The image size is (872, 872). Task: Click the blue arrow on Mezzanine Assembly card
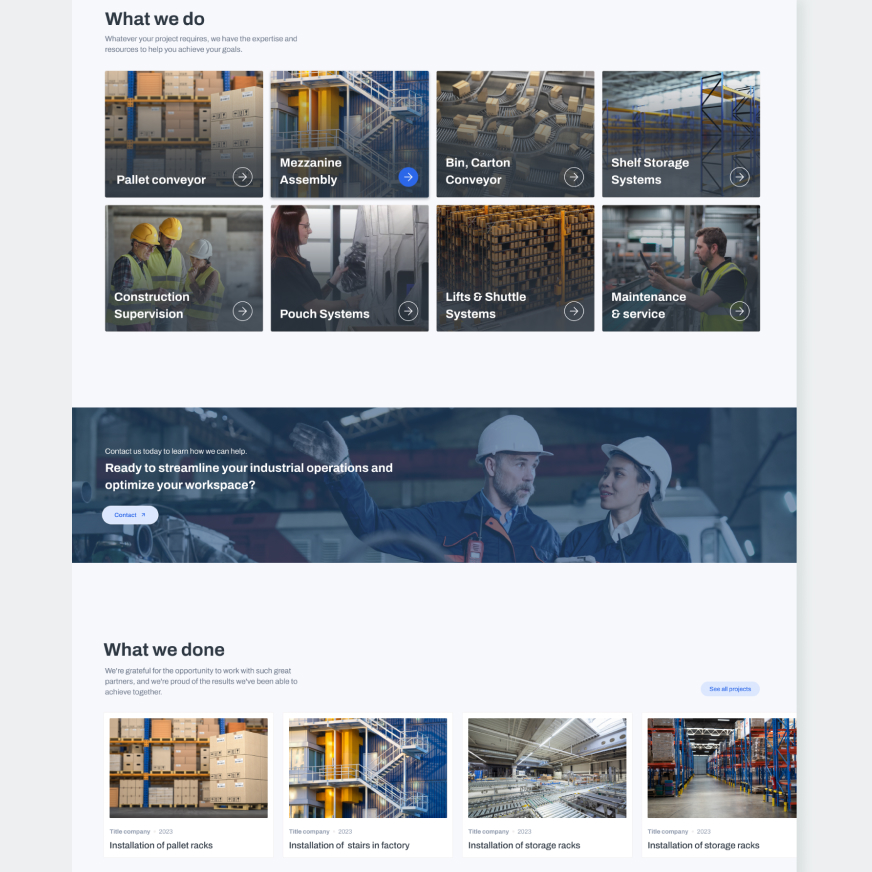point(408,177)
